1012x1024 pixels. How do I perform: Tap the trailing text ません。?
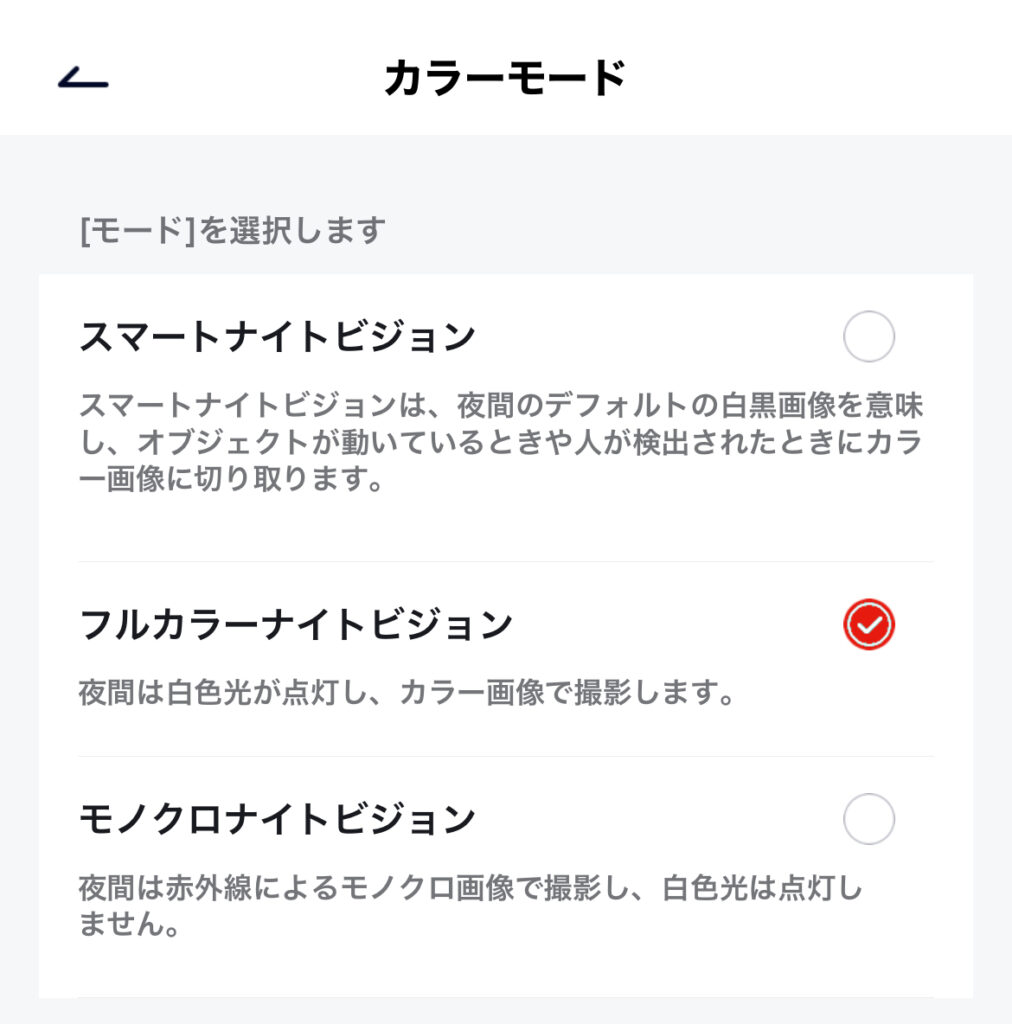point(129,924)
